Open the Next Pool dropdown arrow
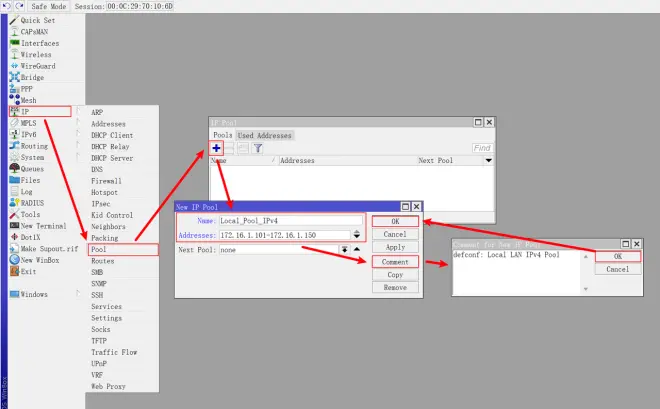Image resolution: width=660 pixels, height=409 pixels. tap(344, 250)
